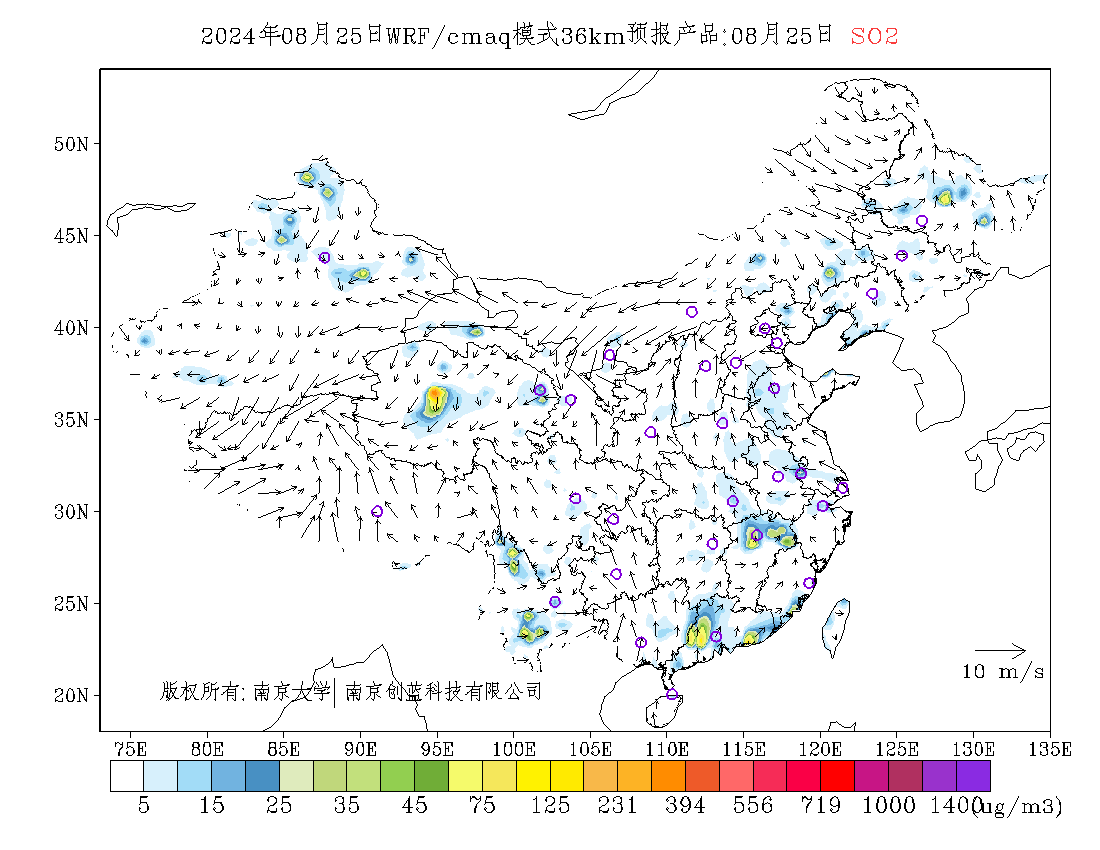Pick the white first legend swatch
This screenshot has height=850, width=1100.
[x=127, y=776]
